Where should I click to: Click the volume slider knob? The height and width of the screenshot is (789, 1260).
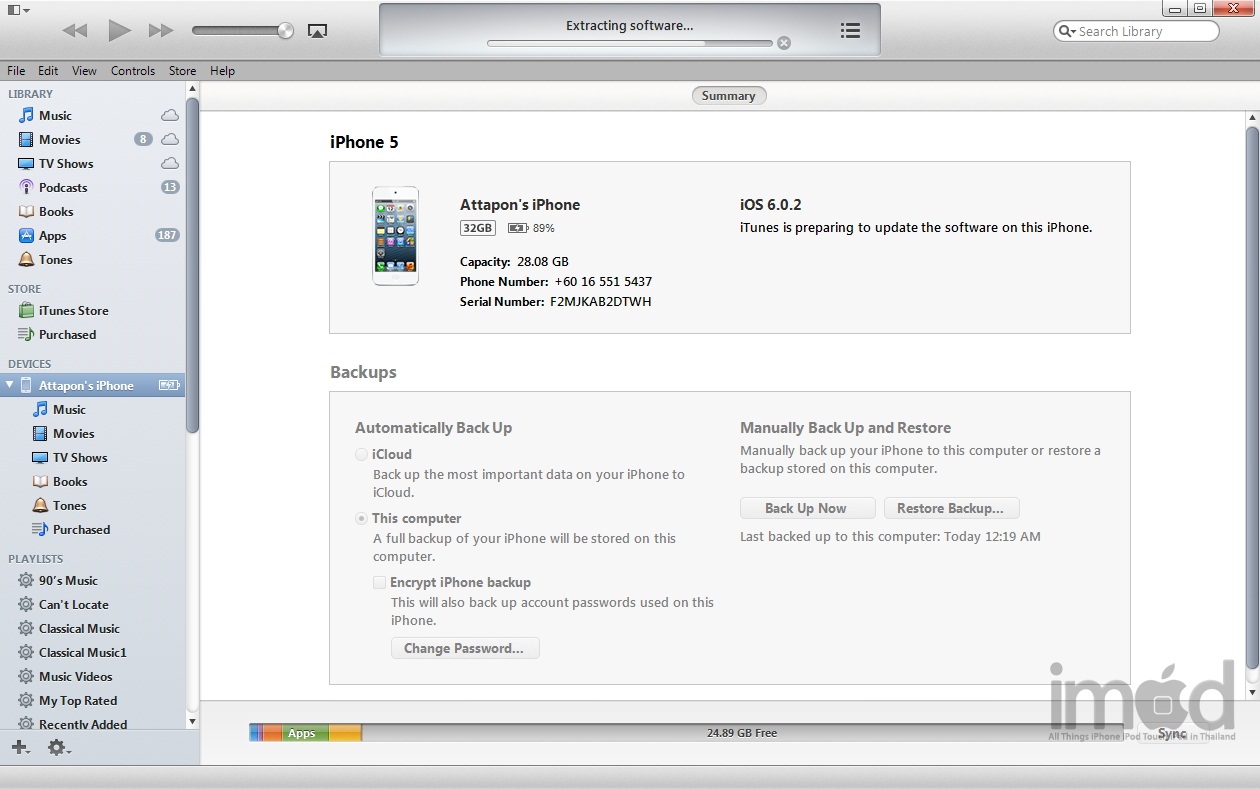click(x=286, y=31)
